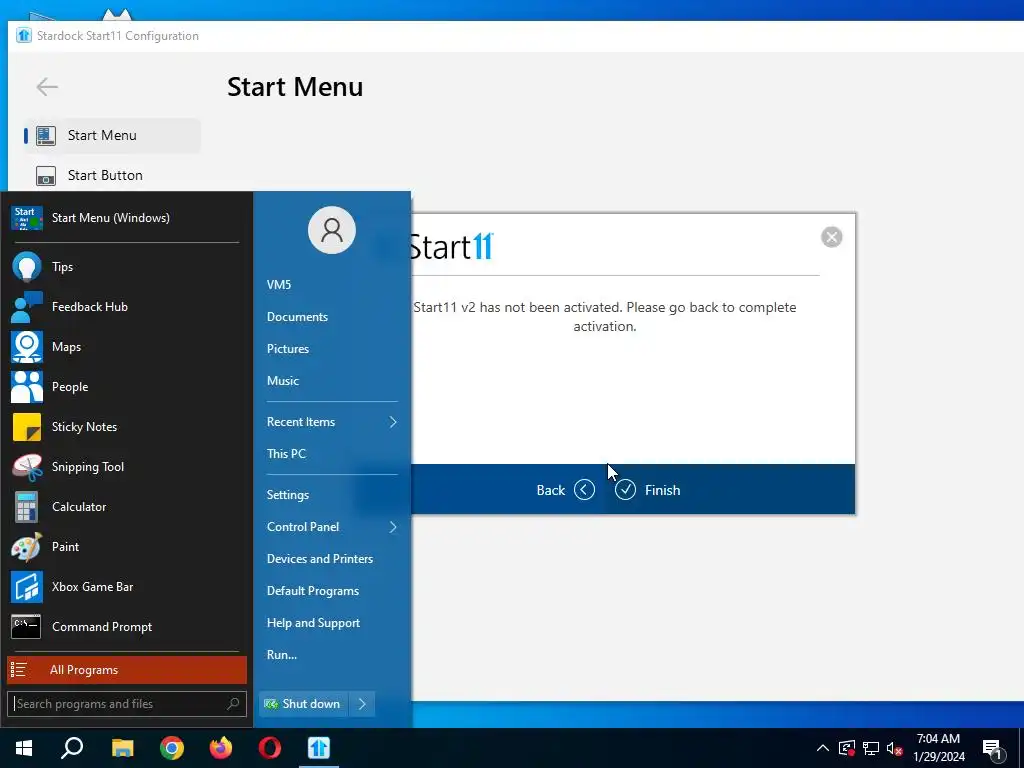Select Start Button in sidebar
The height and width of the screenshot is (768, 1024).
tap(112, 175)
